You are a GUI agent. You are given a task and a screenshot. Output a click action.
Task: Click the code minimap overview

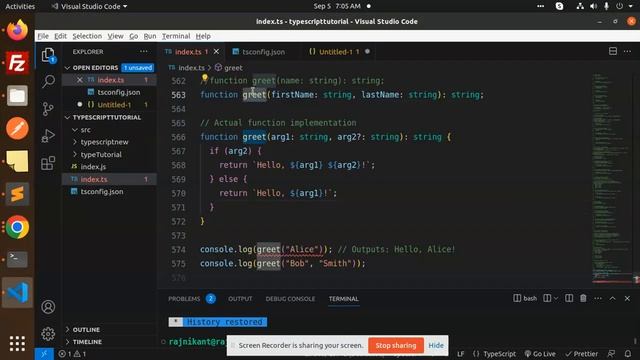click(612, 178)
